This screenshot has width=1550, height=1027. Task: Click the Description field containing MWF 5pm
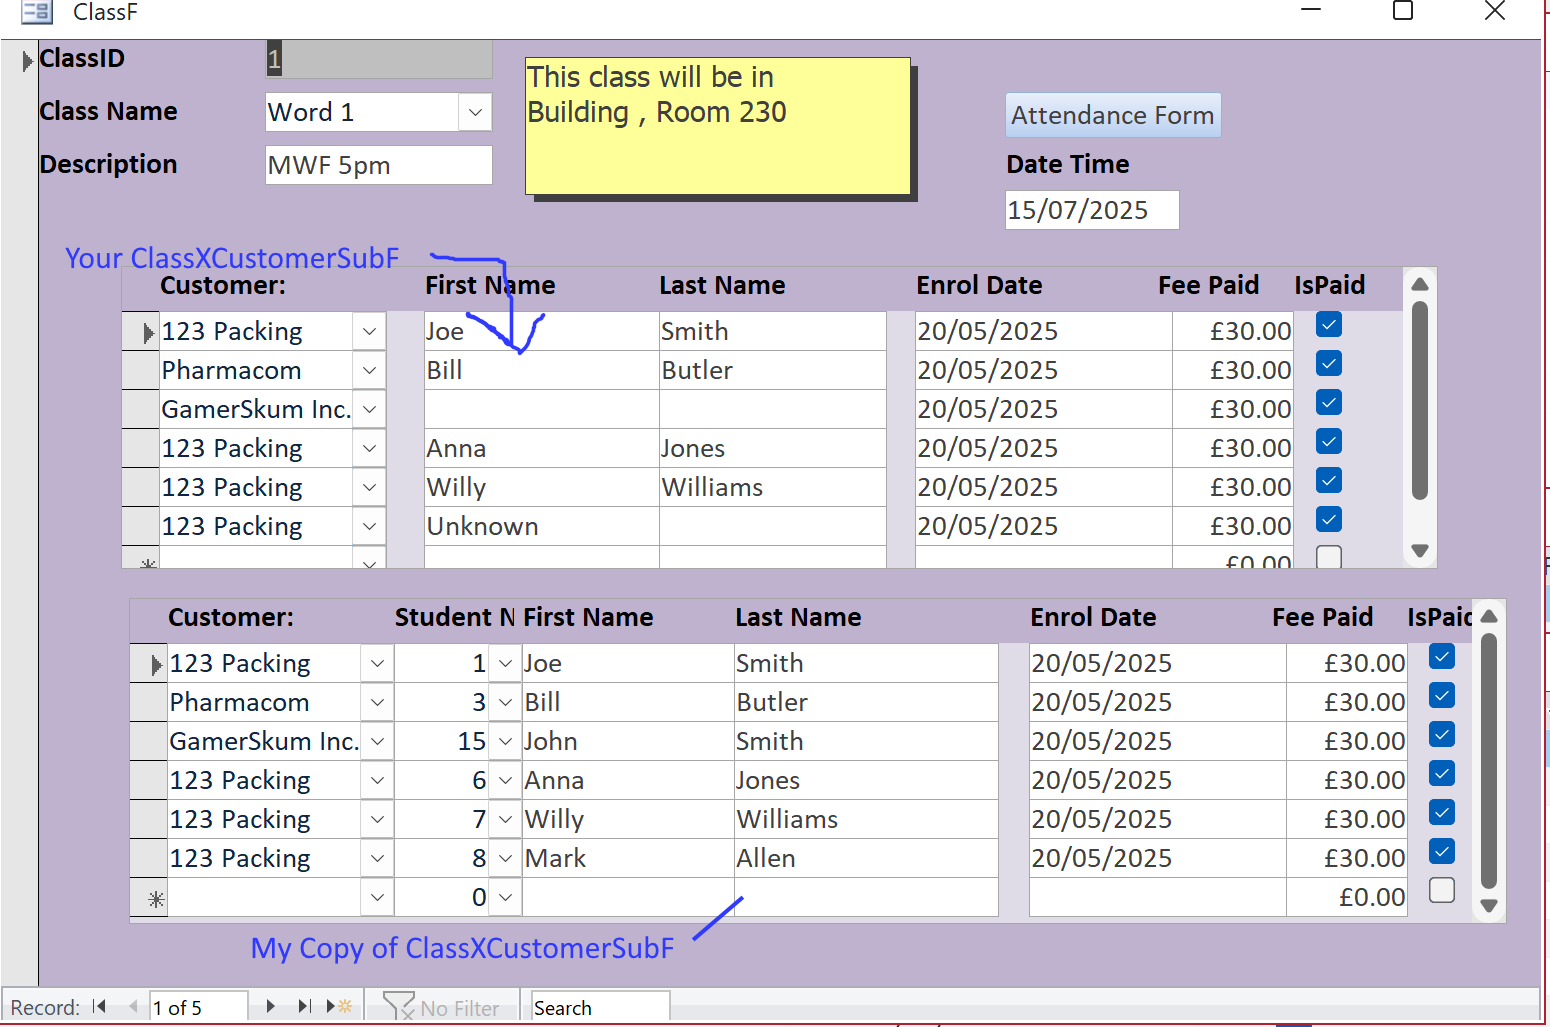point(378,165)
